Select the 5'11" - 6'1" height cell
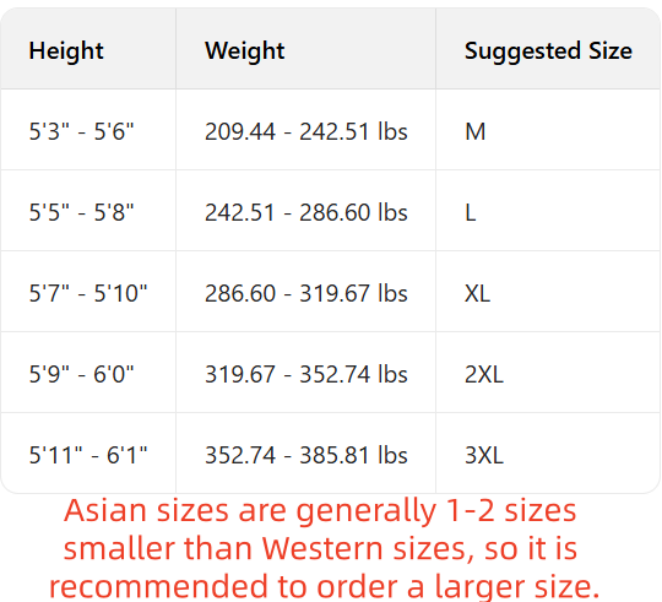 pyautogui.click(x=88, y=455)
